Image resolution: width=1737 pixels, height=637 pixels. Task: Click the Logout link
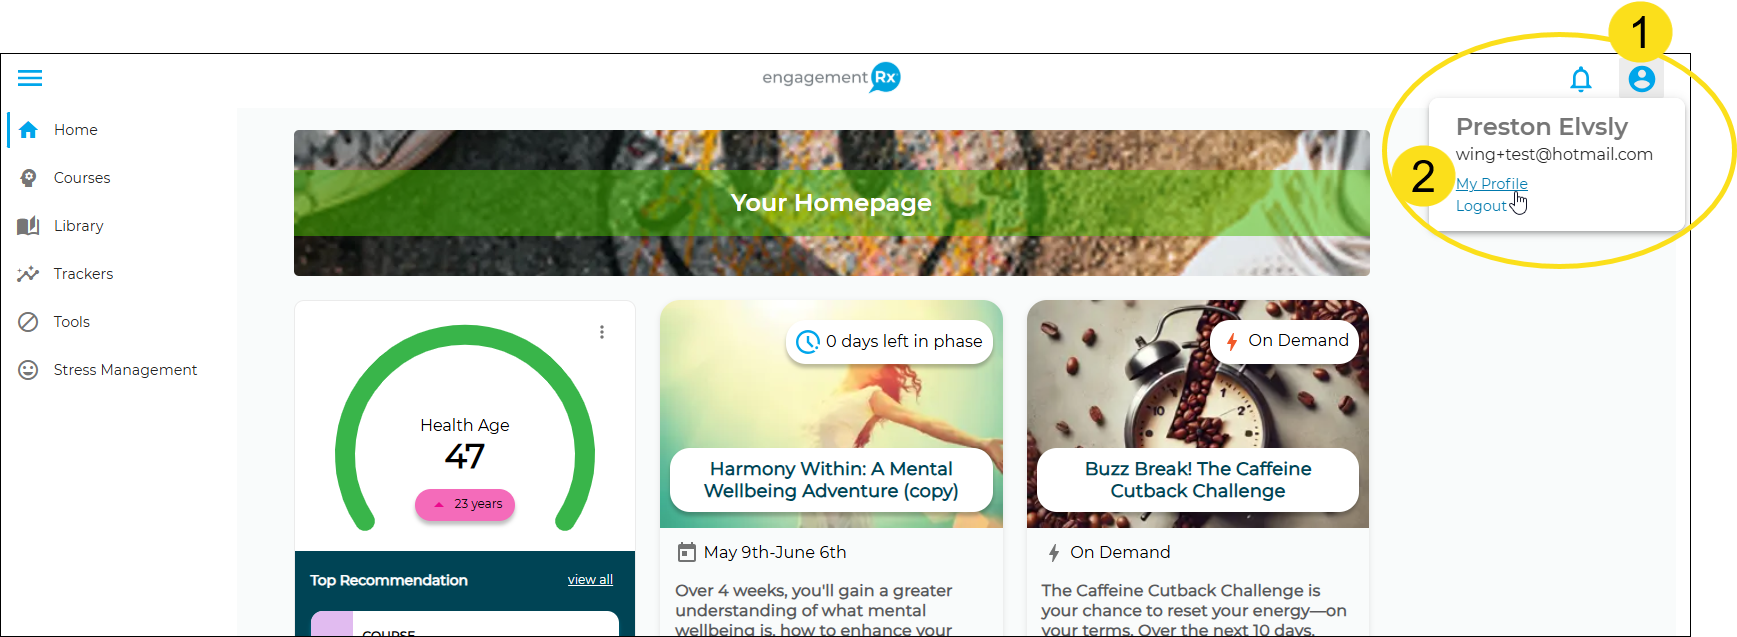[x=1481, y=206]
